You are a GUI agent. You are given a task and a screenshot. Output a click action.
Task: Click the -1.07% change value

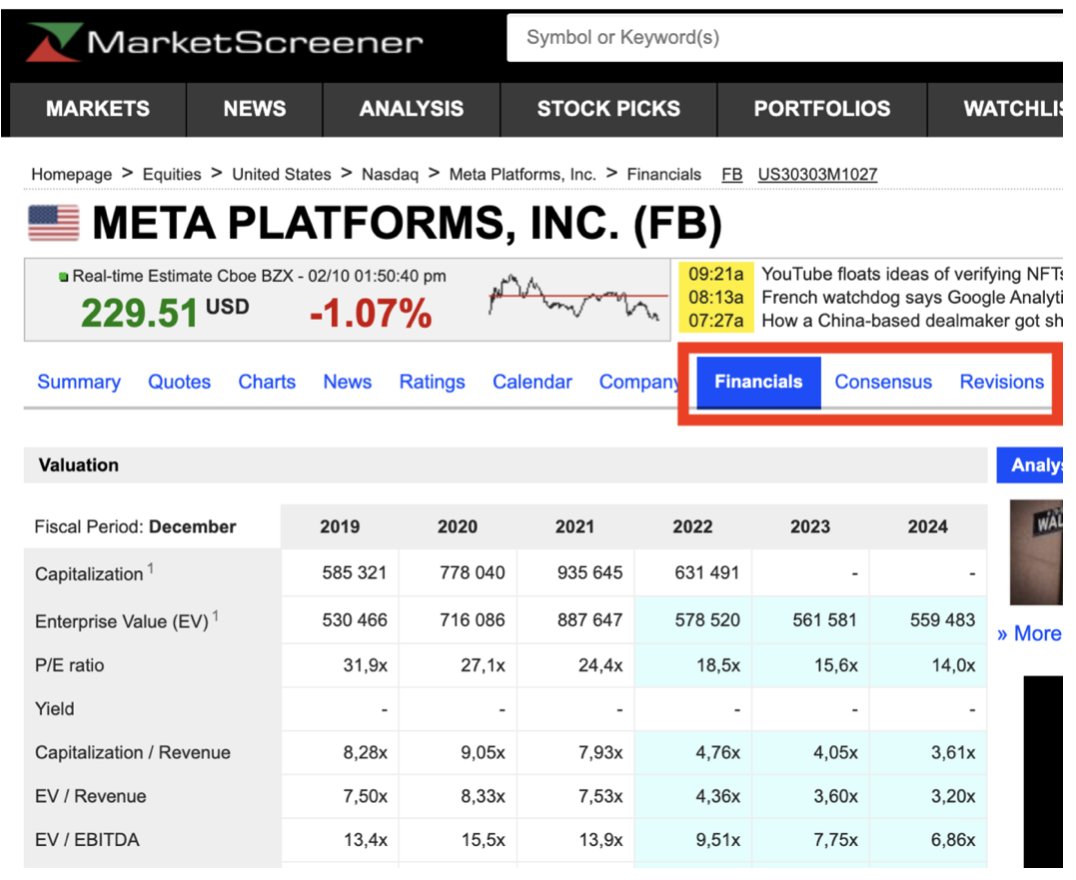click(x=371, y=313)
